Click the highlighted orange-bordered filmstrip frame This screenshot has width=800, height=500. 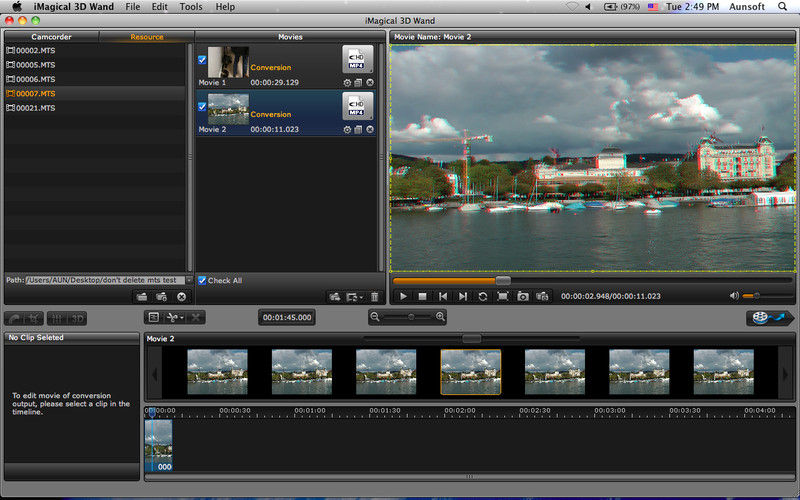[470, 371]
